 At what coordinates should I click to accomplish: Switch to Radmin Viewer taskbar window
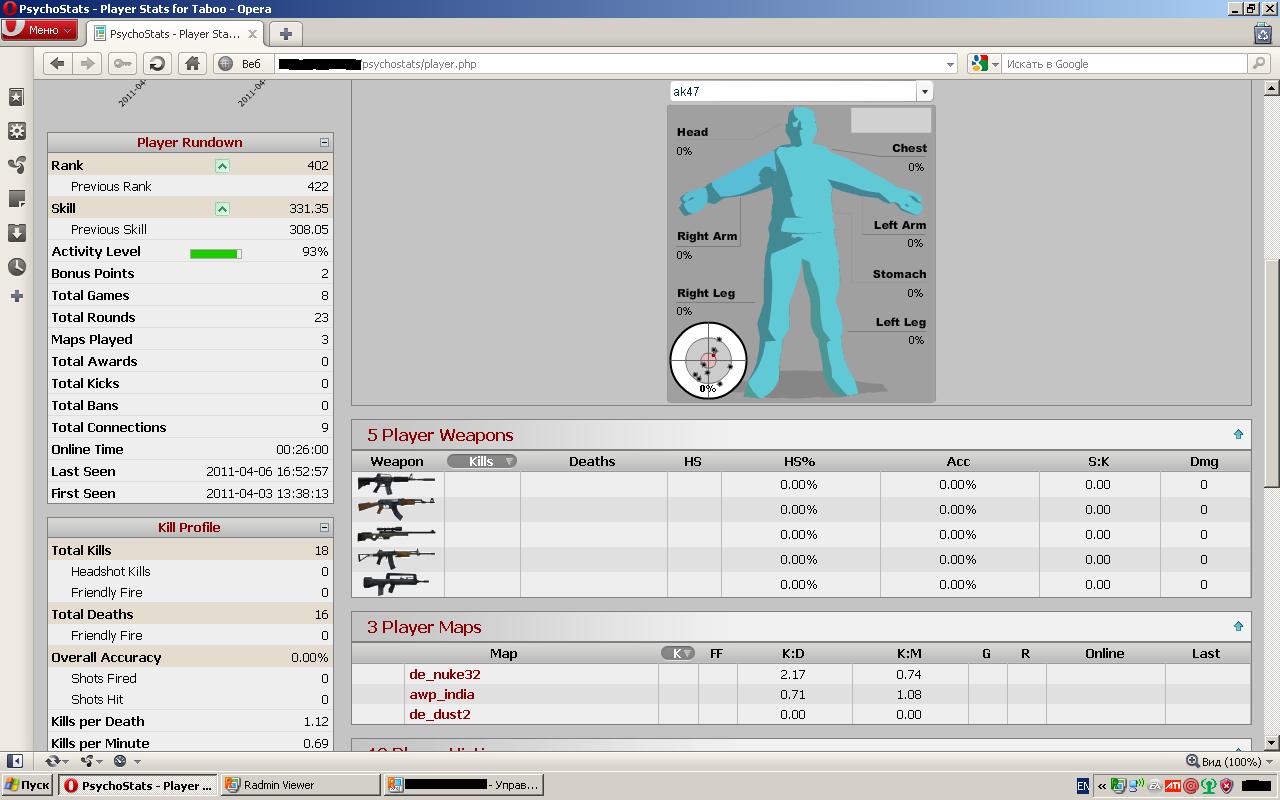300,785
